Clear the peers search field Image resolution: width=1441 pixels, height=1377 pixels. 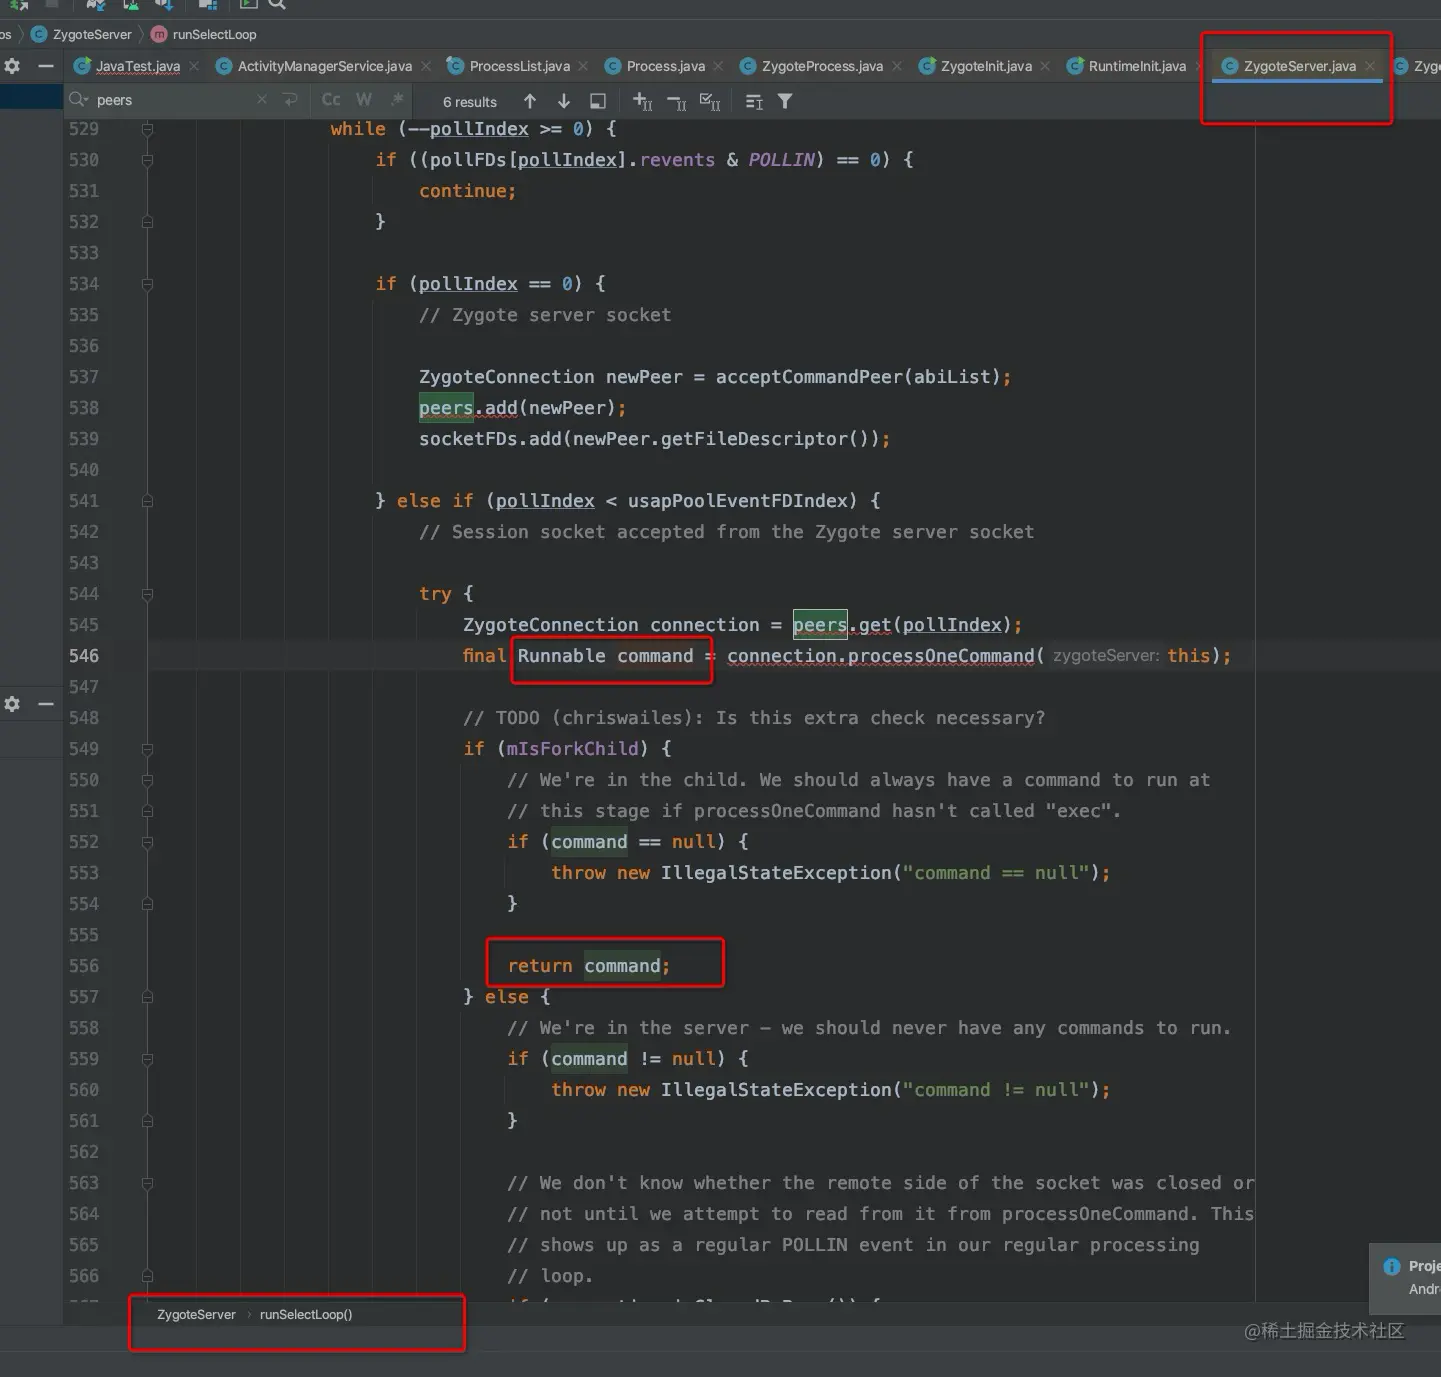tap(262, 99)
